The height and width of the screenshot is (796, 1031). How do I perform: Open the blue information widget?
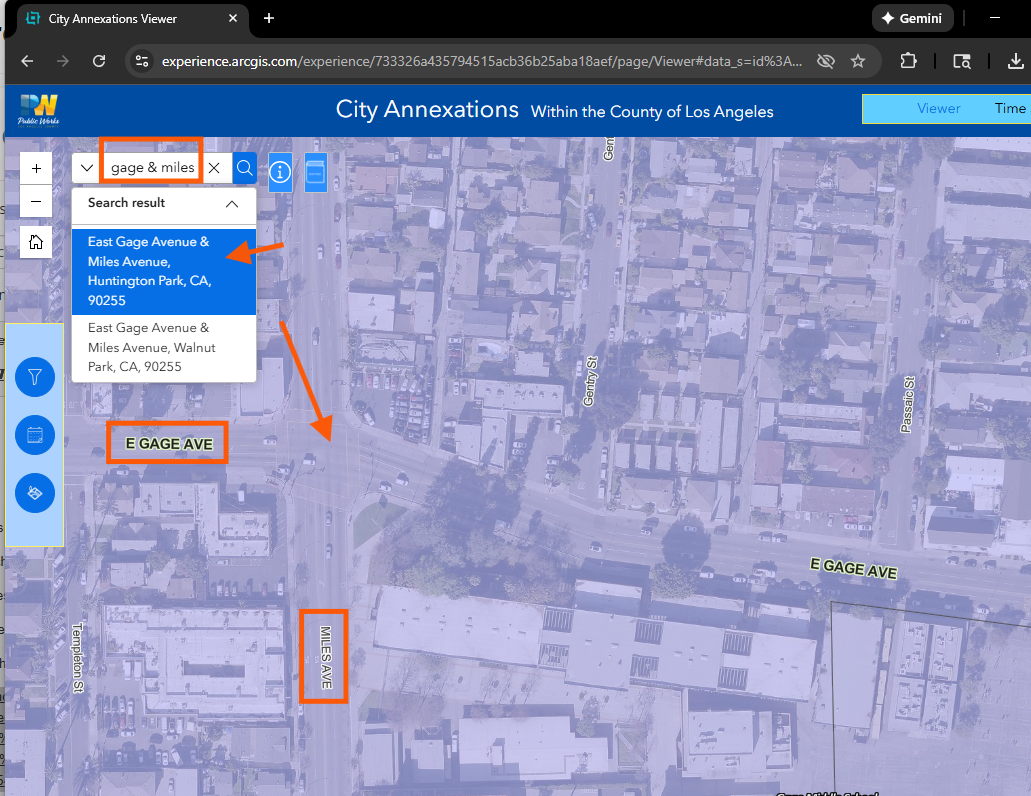tap(280, 172)
